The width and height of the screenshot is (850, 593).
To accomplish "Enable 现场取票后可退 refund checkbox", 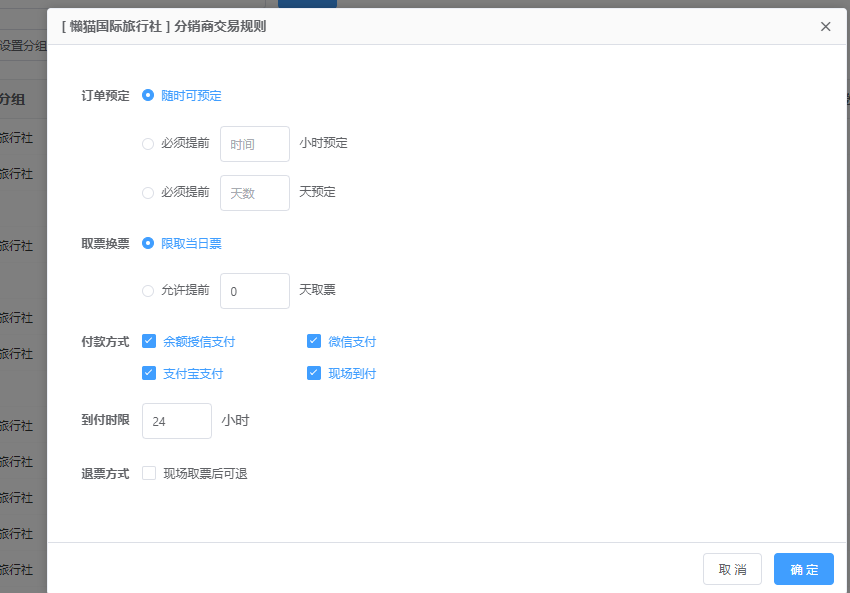I will [149, 473].
